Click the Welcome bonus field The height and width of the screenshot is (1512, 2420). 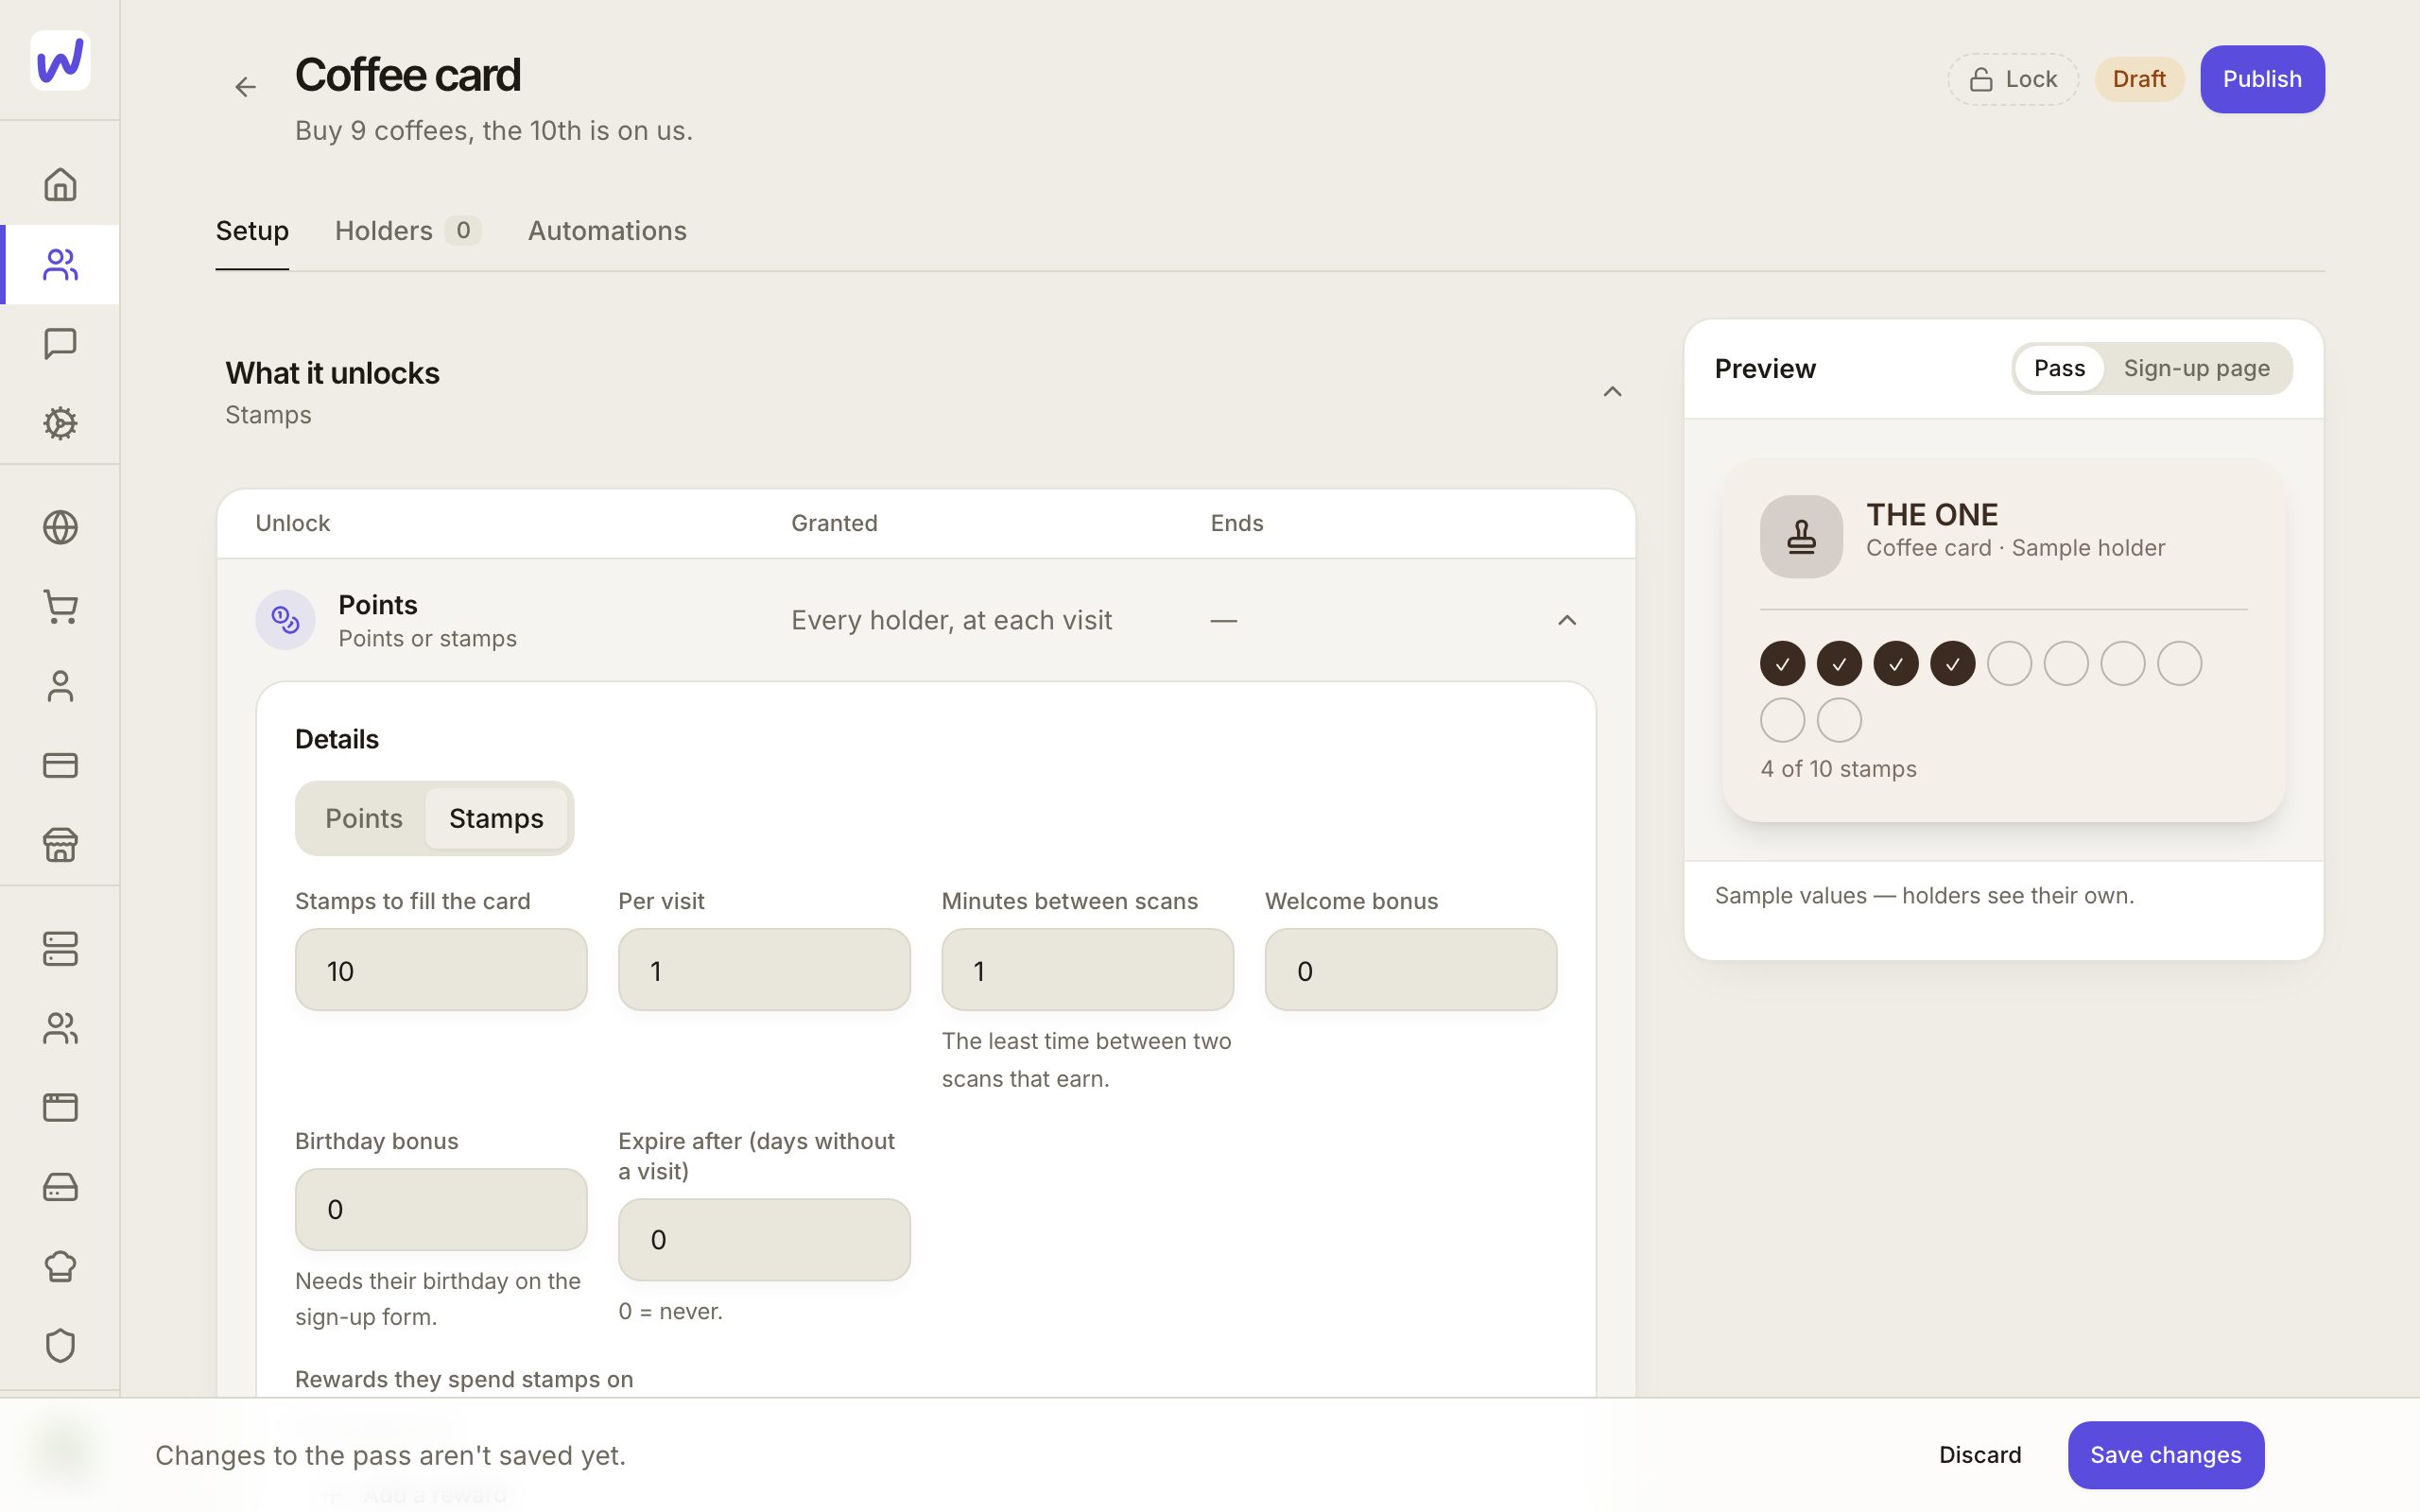tap(1410, 970)
